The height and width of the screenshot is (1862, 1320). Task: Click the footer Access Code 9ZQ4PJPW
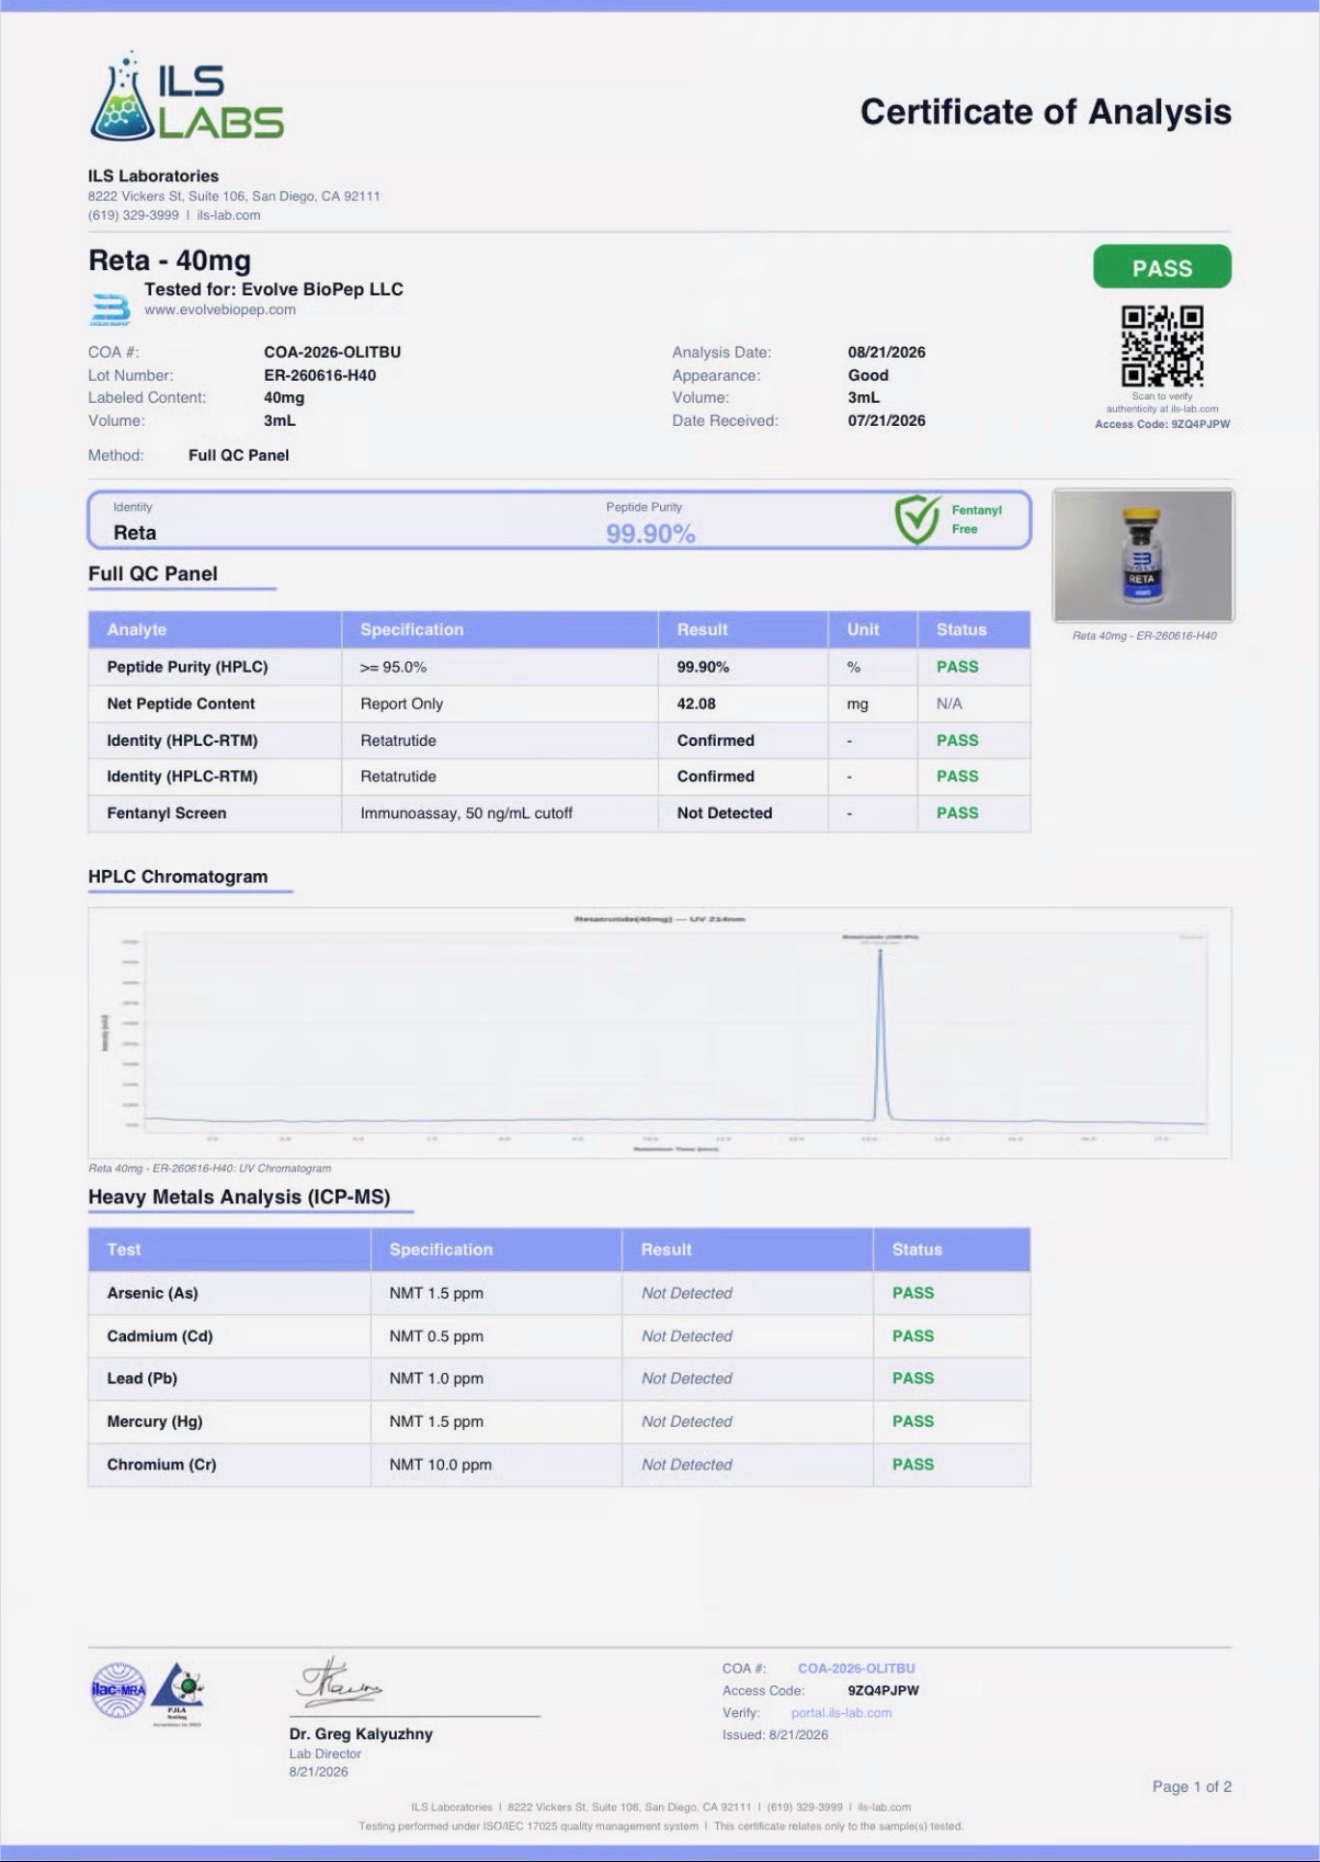[x=883, y=1691]
